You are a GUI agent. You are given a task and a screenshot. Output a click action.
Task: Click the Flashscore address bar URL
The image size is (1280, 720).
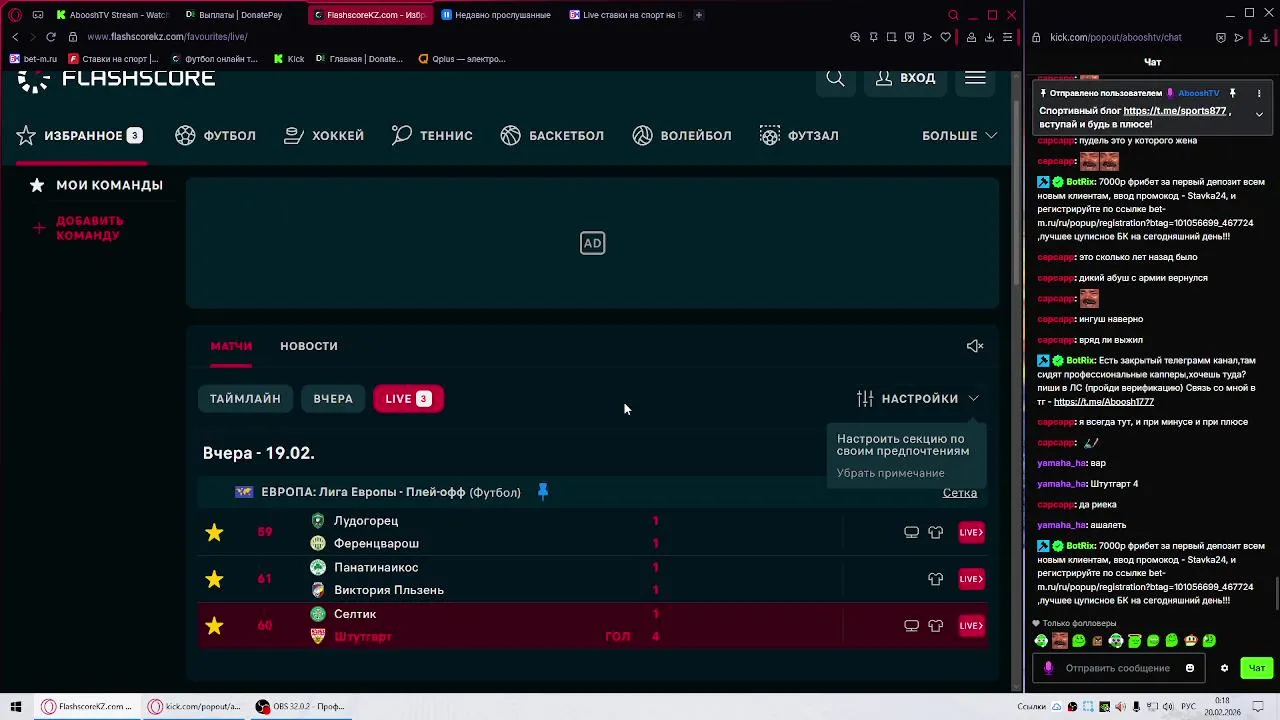click(167, 37)
